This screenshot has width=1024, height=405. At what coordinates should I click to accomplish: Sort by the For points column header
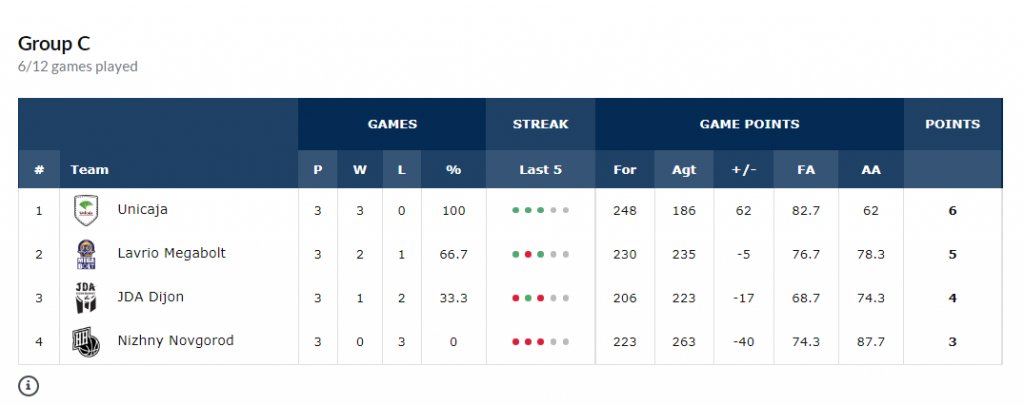625,170
